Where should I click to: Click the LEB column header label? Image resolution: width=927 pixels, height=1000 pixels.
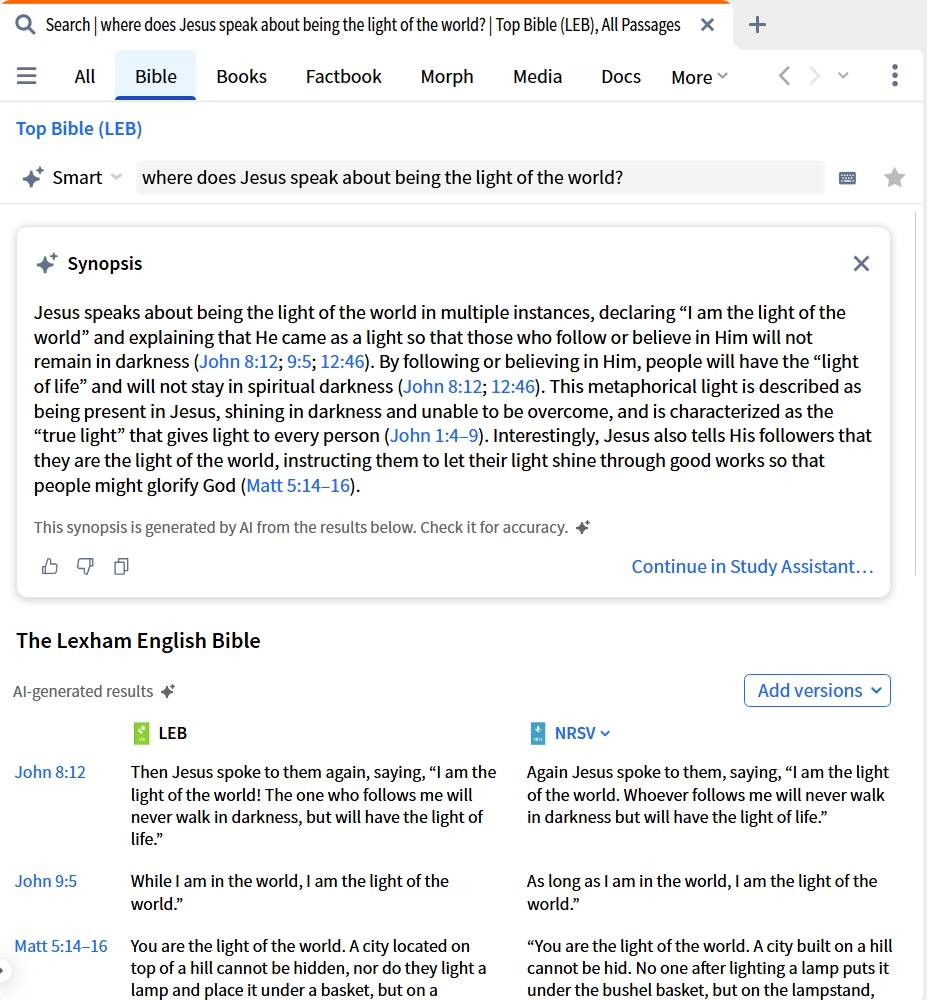click(x=173, y=733)
